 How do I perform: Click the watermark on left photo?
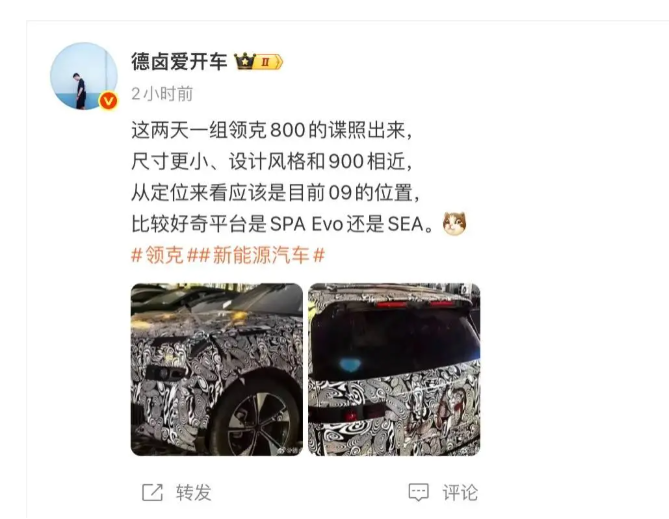[287, 449]
